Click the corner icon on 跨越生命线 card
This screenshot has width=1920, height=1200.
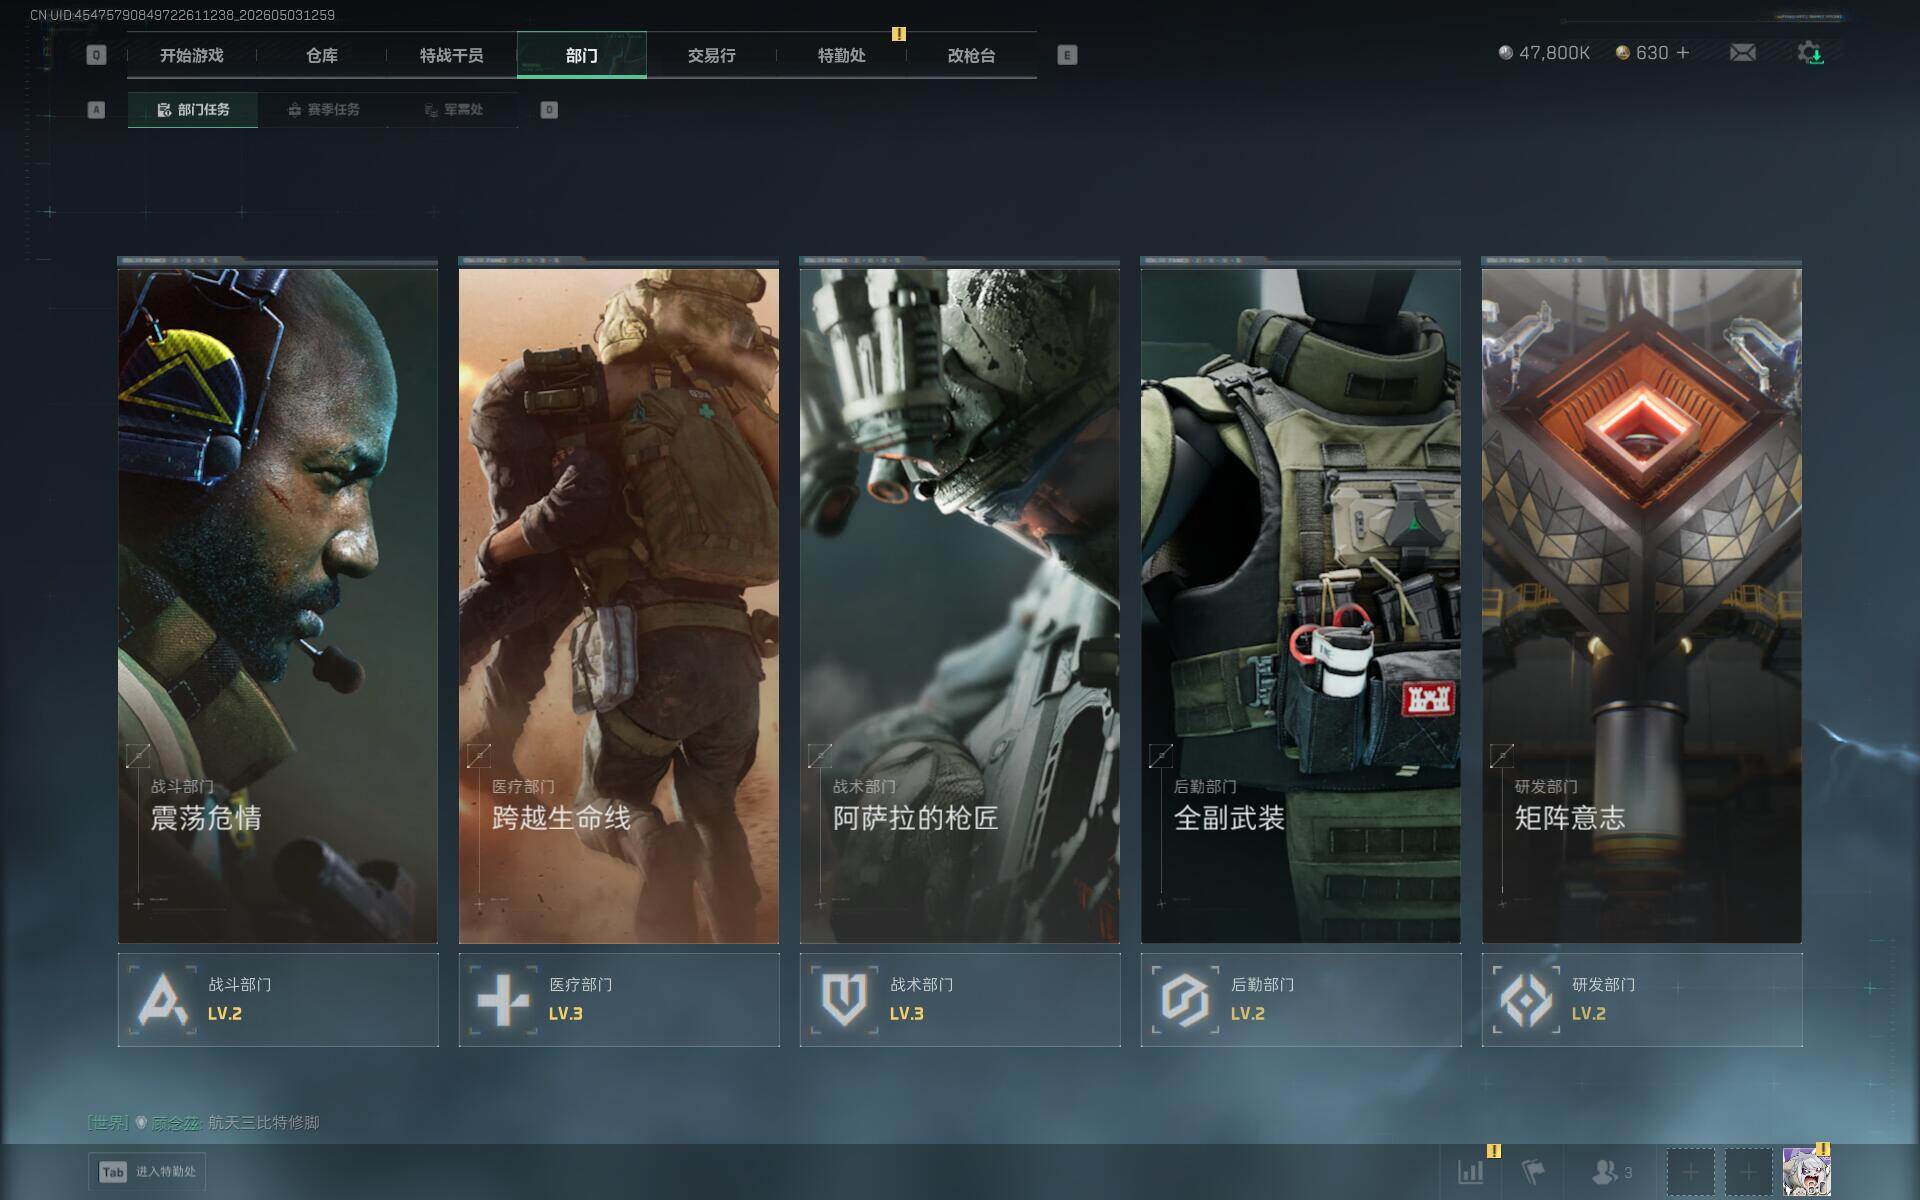(x=479, y=755)
